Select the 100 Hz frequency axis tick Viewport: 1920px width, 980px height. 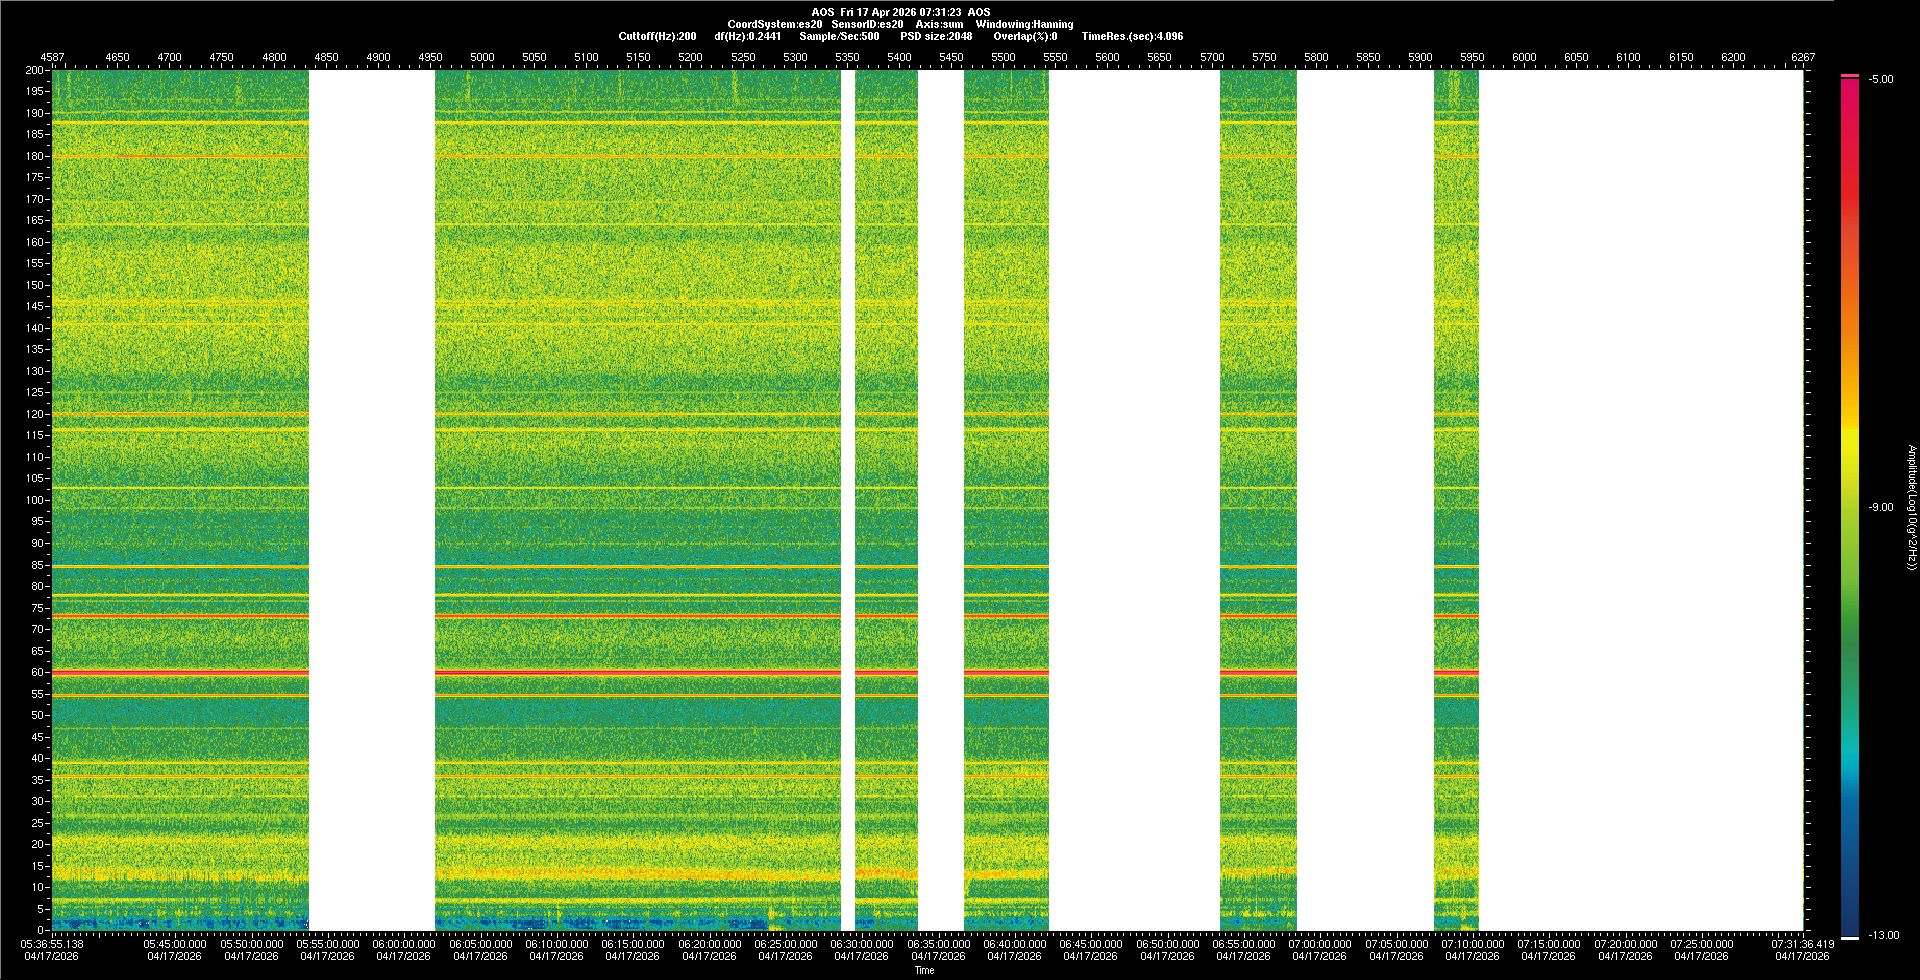(x=34, y=500)
